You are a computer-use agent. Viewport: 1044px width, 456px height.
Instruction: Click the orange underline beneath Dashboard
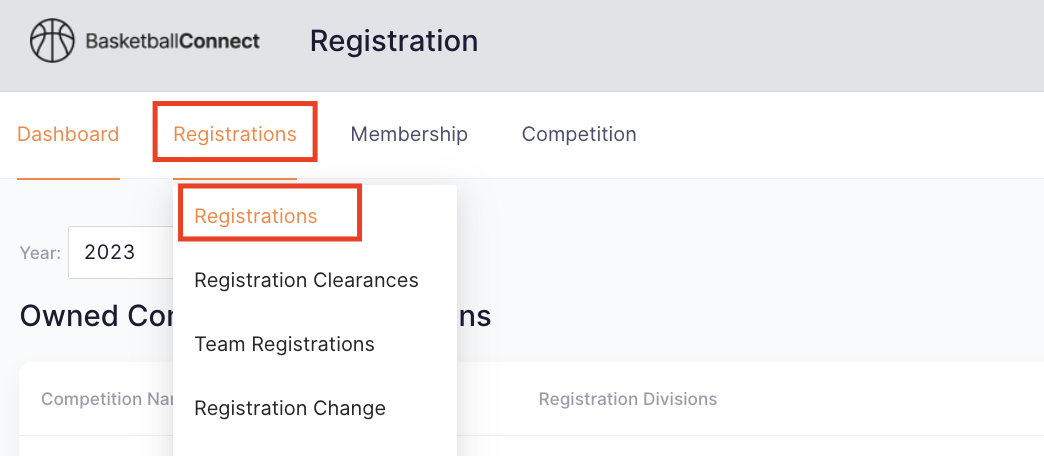(x=68, y=178)
